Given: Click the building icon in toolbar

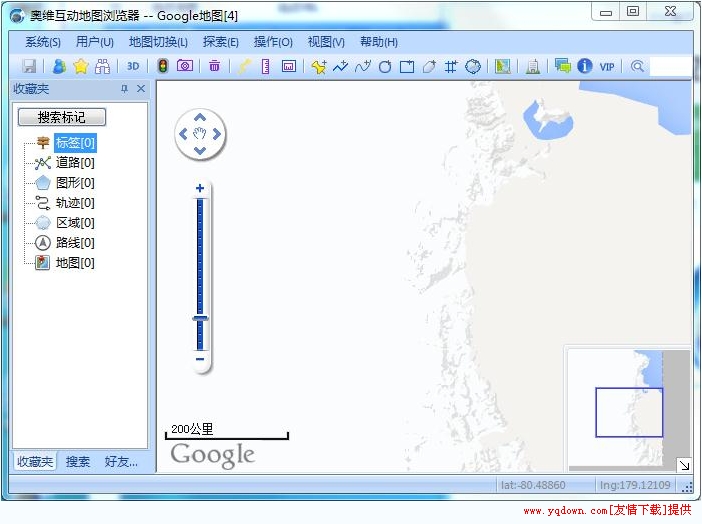Looking at the screenshot, I should [533, 66].
